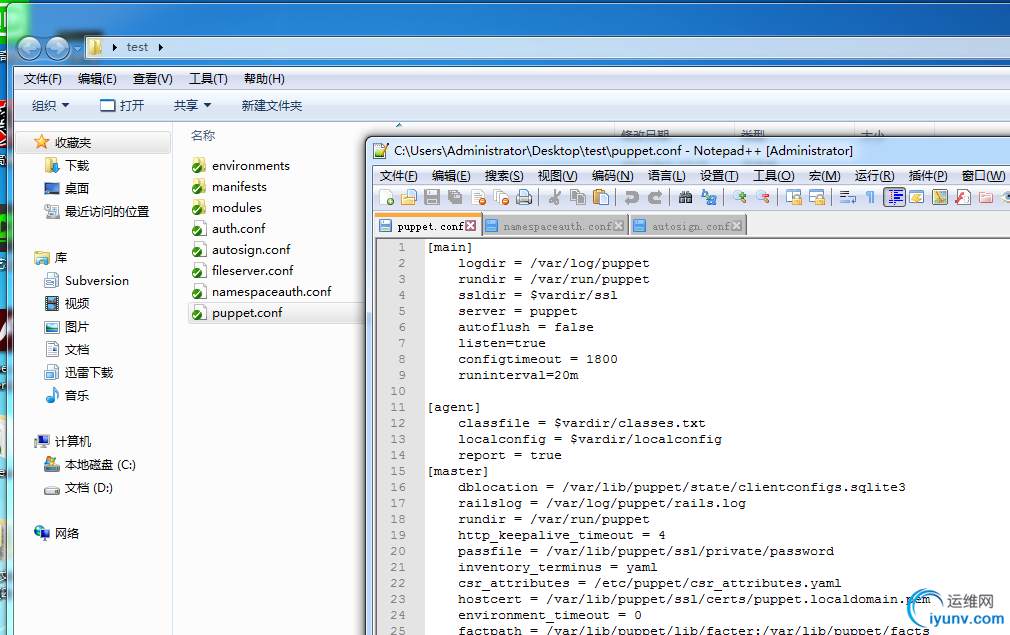The image size is (1010, 635).
Task: Expand the 共享 dropdown in Explorer
Action: click(192, 106)
